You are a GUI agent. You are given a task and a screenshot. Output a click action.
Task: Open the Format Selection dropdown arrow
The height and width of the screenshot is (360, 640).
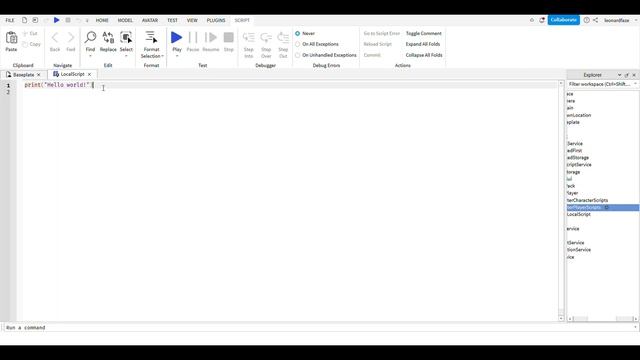(162, 56)
